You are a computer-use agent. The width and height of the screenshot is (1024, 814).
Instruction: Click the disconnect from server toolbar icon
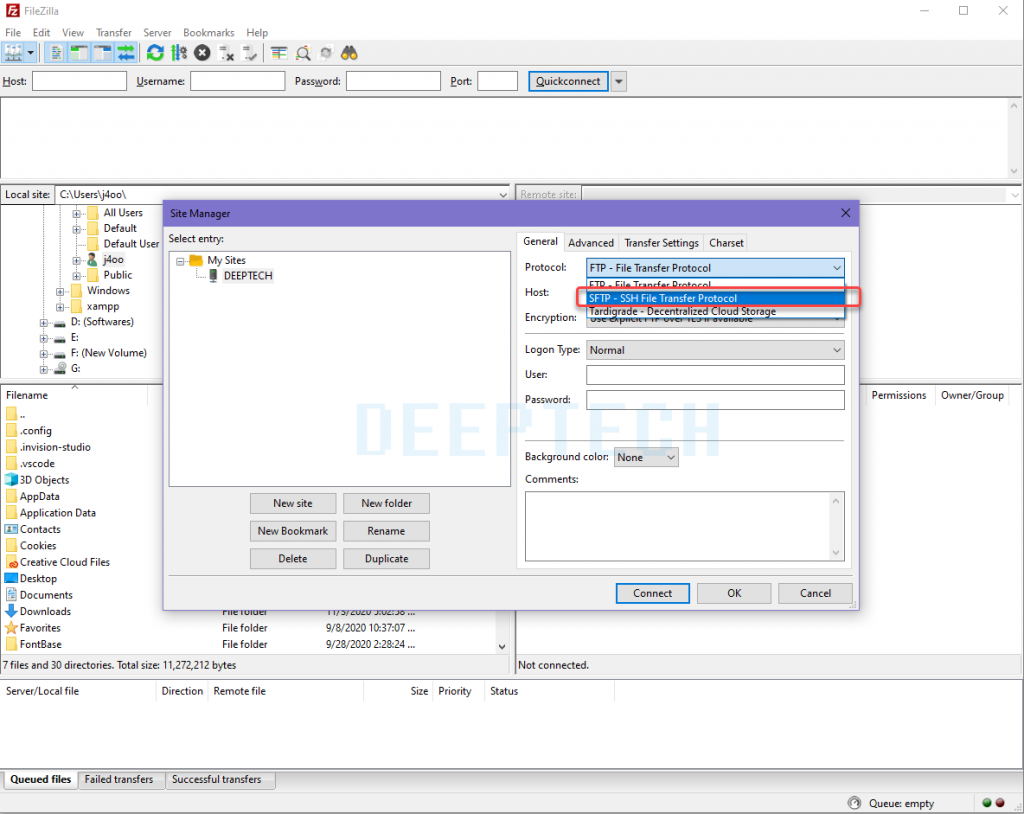pyautogui.click(x=226, y=53)
